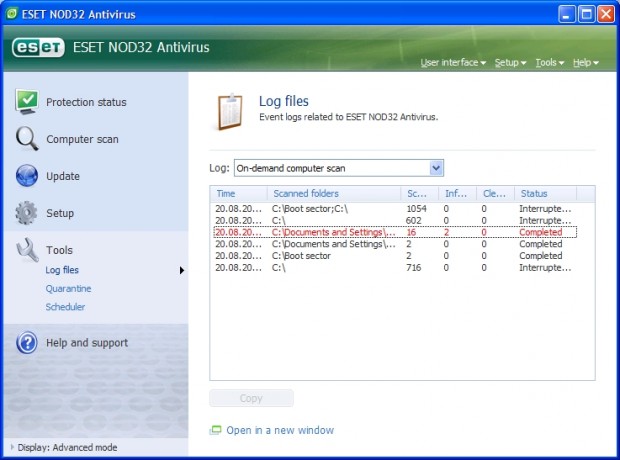
Task: Select the red row with 16 scanned
Action: (395, 232)
